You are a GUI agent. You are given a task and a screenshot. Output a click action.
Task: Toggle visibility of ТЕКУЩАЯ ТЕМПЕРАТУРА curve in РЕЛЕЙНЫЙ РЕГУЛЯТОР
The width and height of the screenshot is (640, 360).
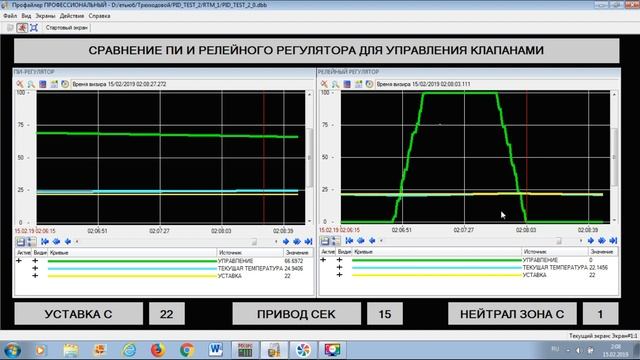(339, 267)
